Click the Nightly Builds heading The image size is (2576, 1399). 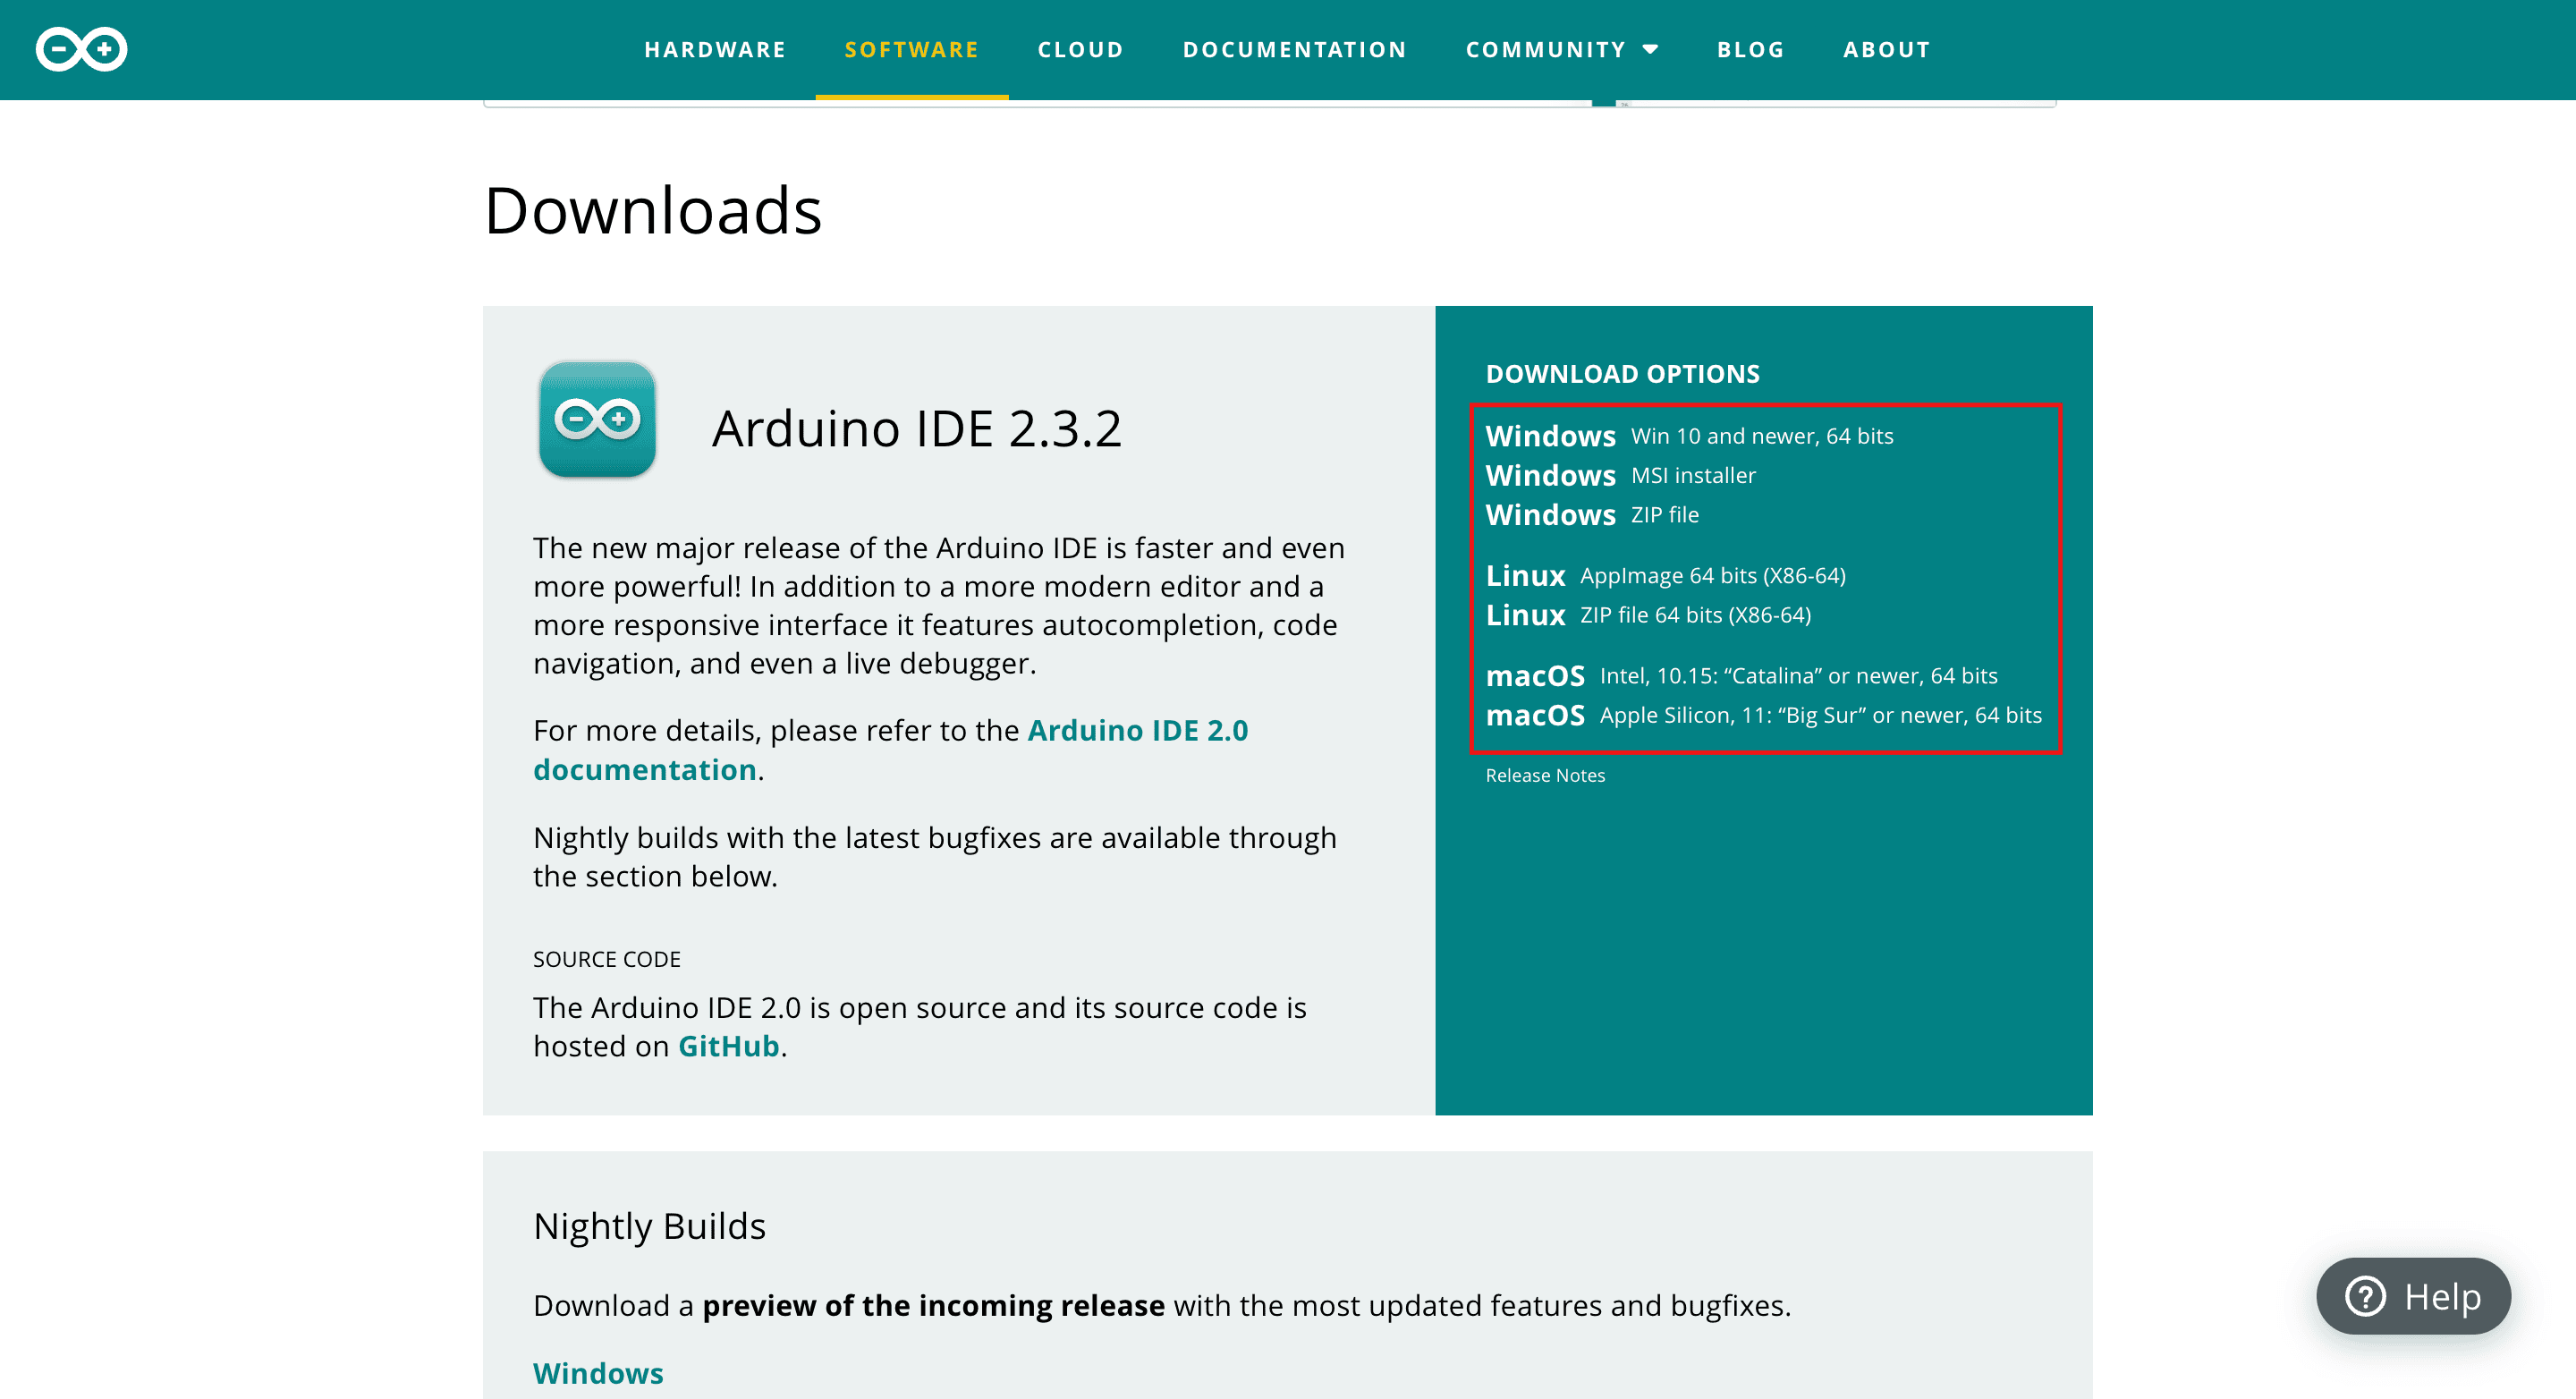649,1226
